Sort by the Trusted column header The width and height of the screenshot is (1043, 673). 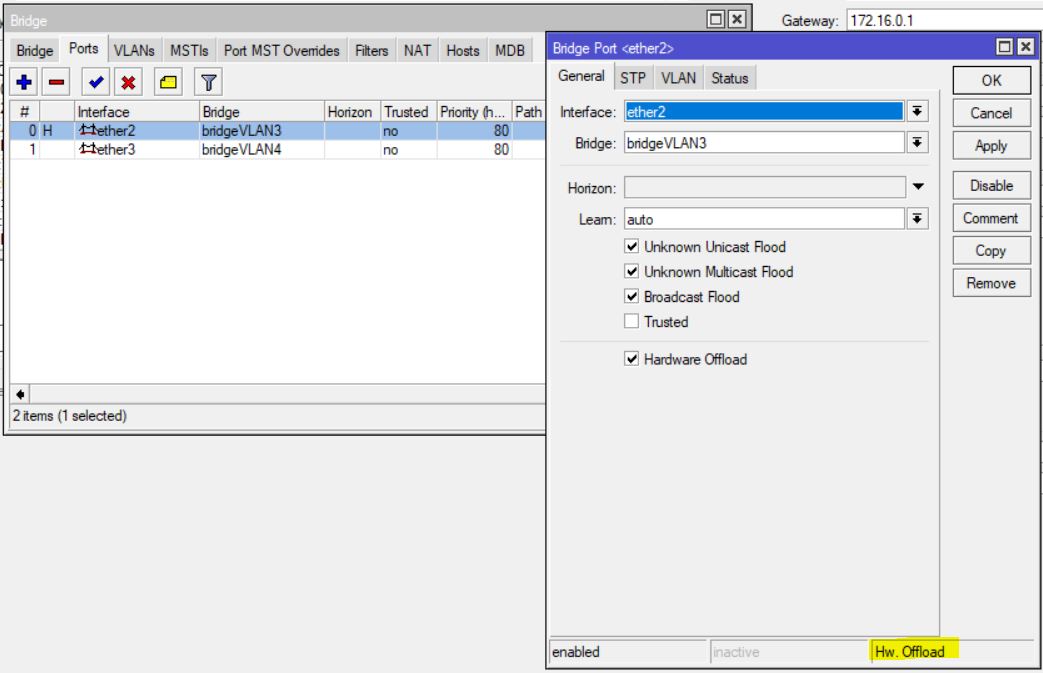point(408,112)
